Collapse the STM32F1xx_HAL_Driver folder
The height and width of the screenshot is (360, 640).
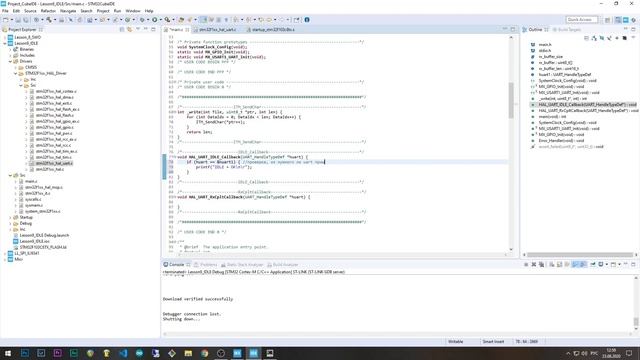click(x=16, y=73)
